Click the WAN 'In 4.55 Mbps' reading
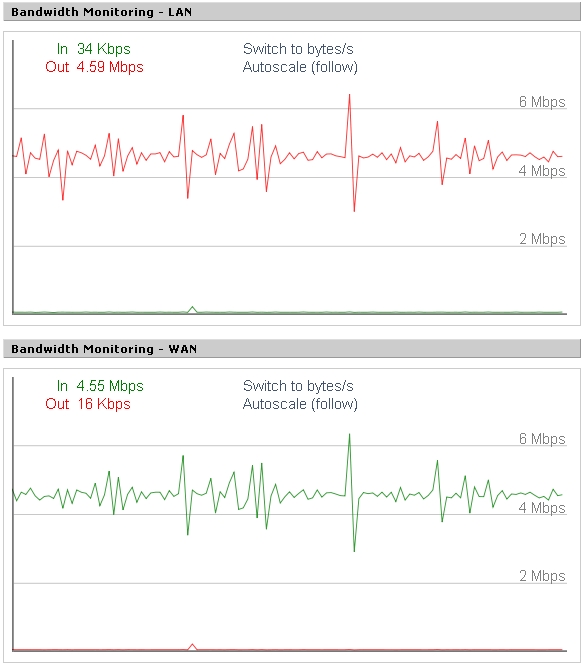Viewport: 583px width, 671px height. tap(100, 386)
